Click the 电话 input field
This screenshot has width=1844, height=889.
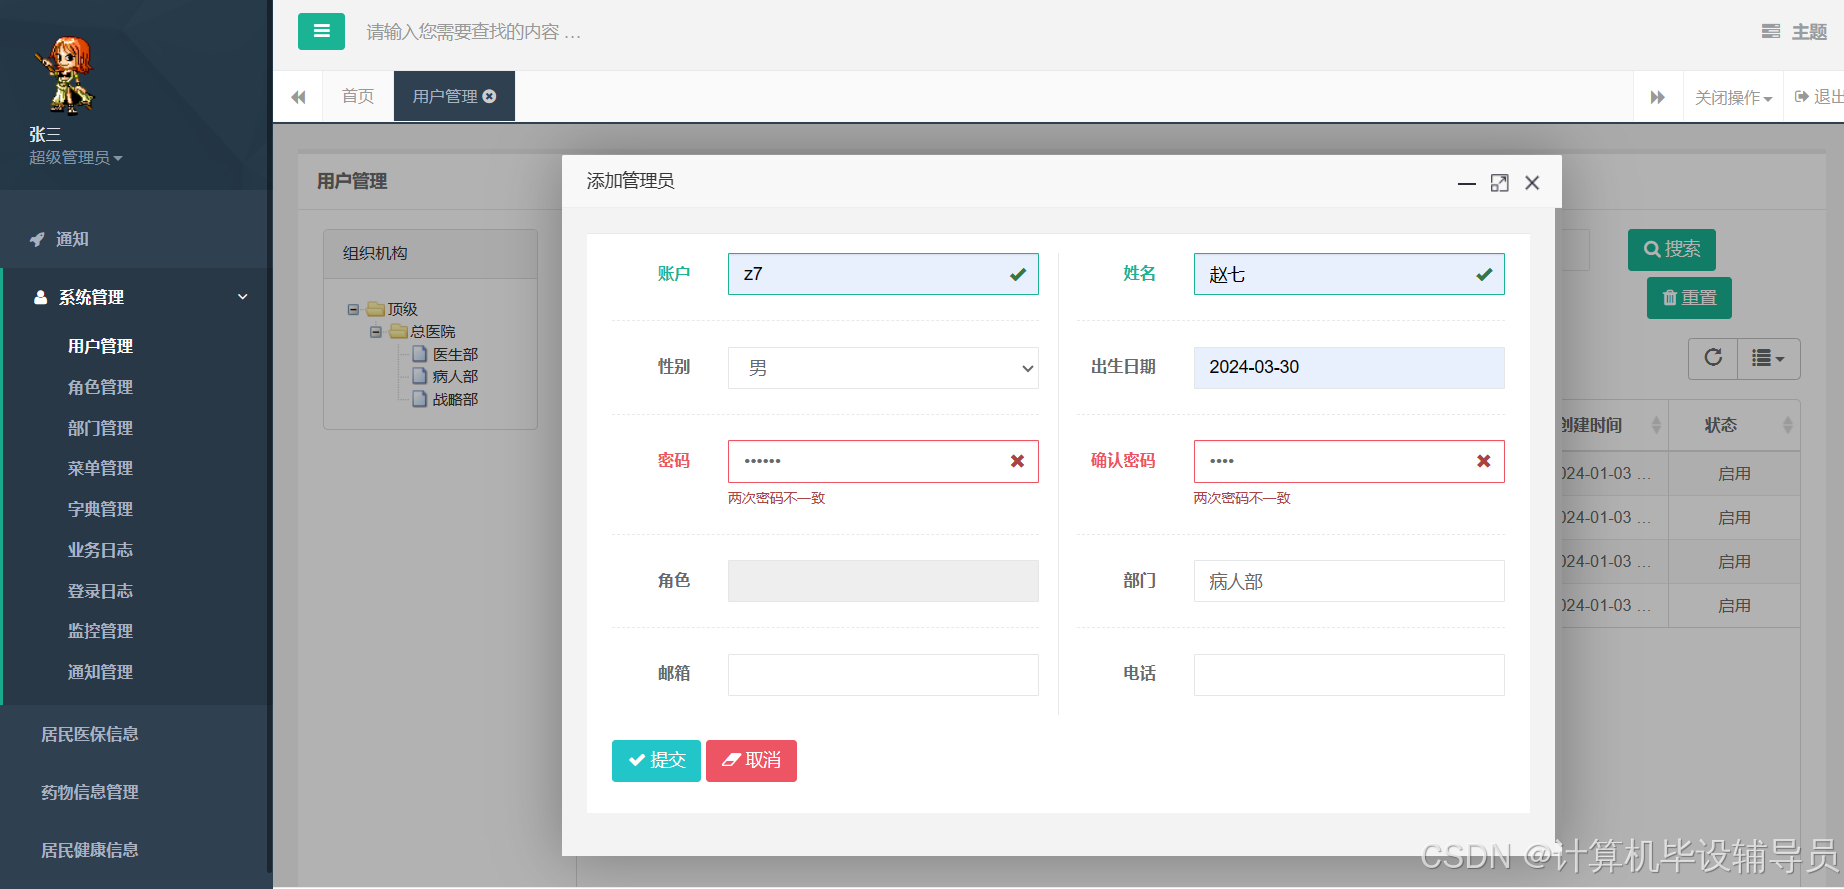click(1349, 675)
